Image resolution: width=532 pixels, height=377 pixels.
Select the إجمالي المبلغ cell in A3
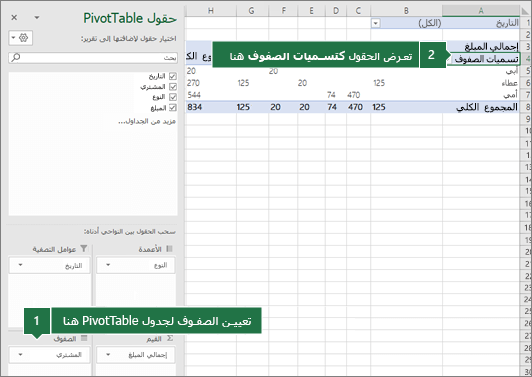[481, 46]
